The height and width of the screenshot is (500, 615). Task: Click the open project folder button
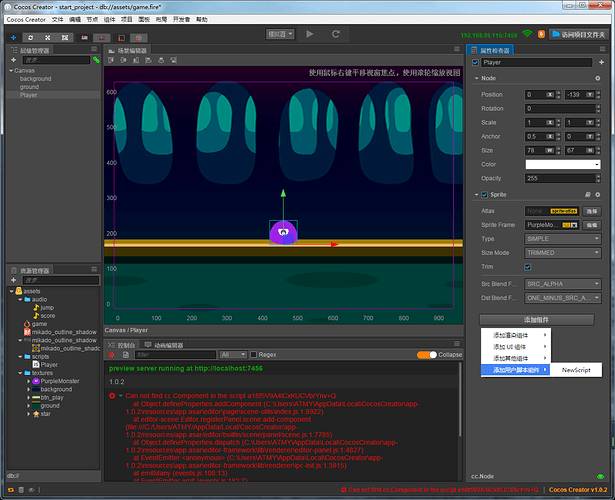click(x=579, y=35)
